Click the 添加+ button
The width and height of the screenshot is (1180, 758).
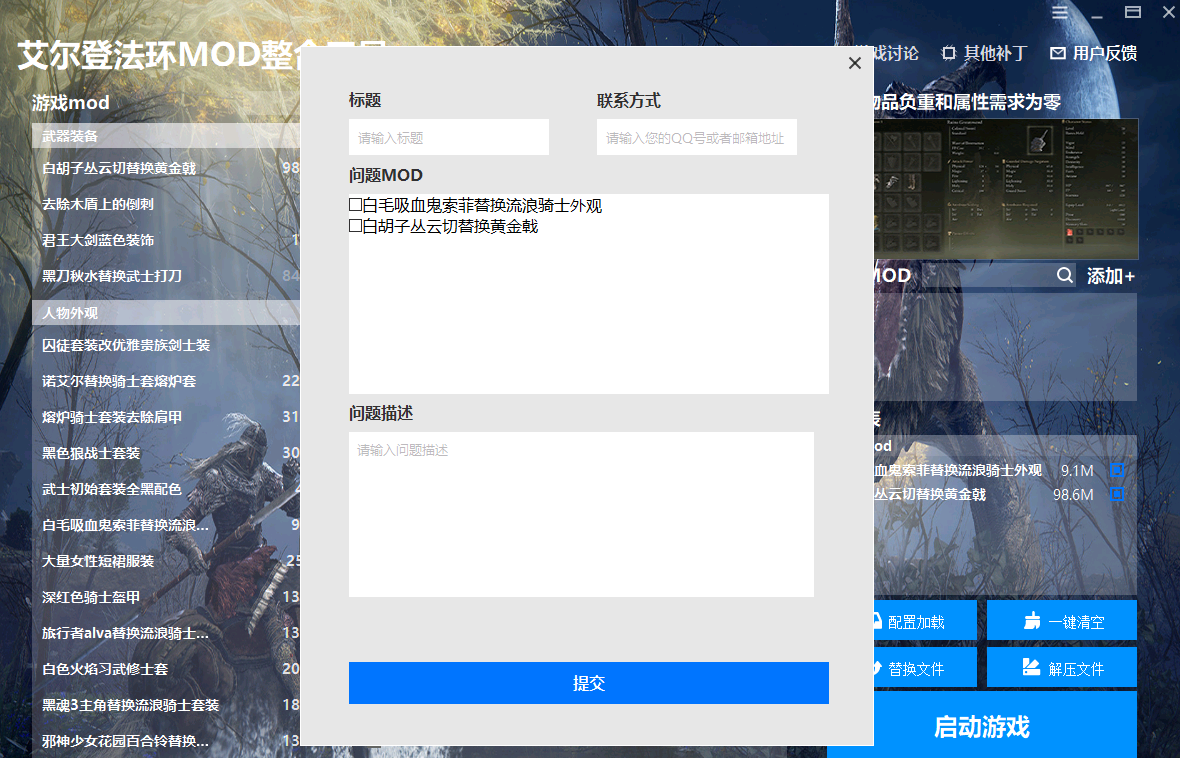[1111, 276]
